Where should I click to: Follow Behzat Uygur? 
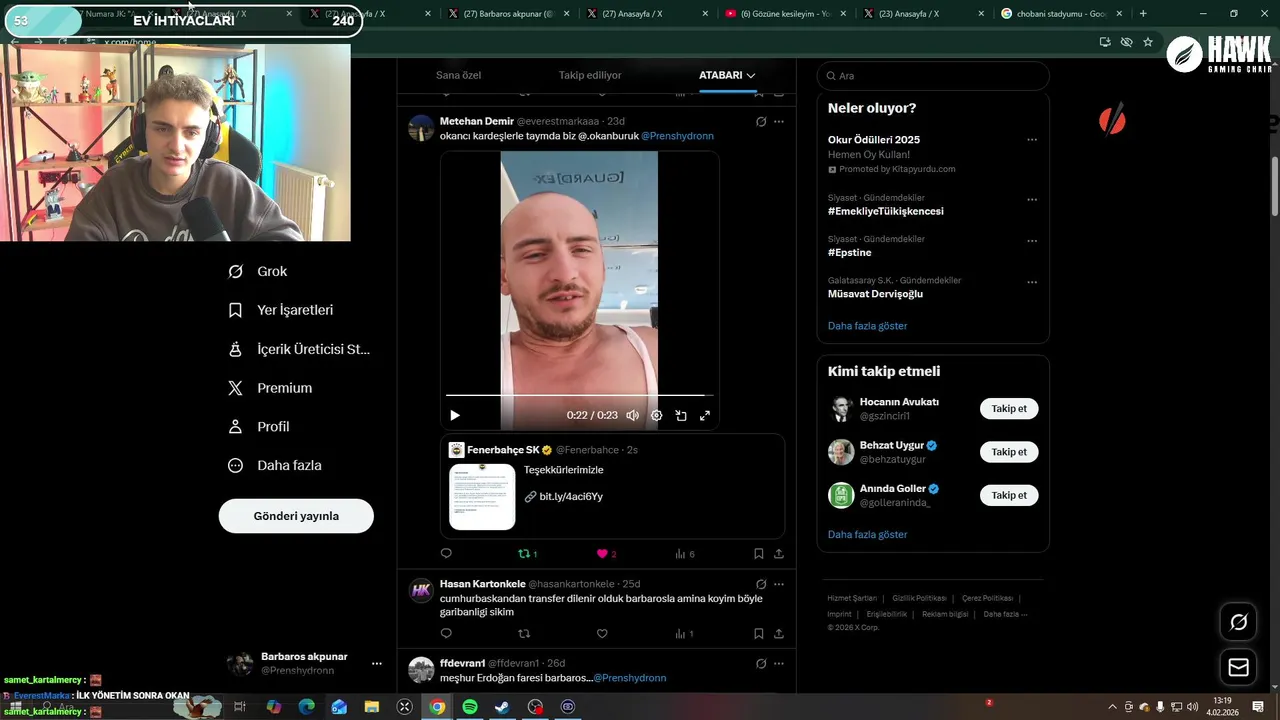coord(1009,452)
